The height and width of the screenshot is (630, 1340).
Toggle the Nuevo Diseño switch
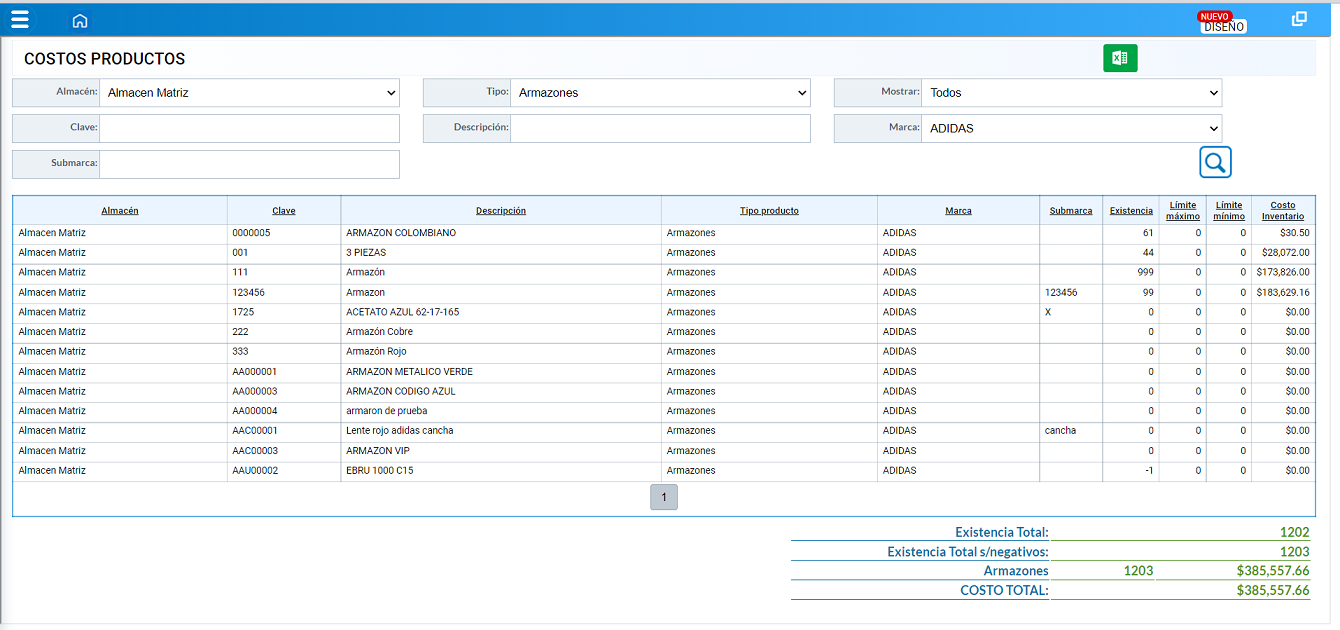coord(1222,22)
